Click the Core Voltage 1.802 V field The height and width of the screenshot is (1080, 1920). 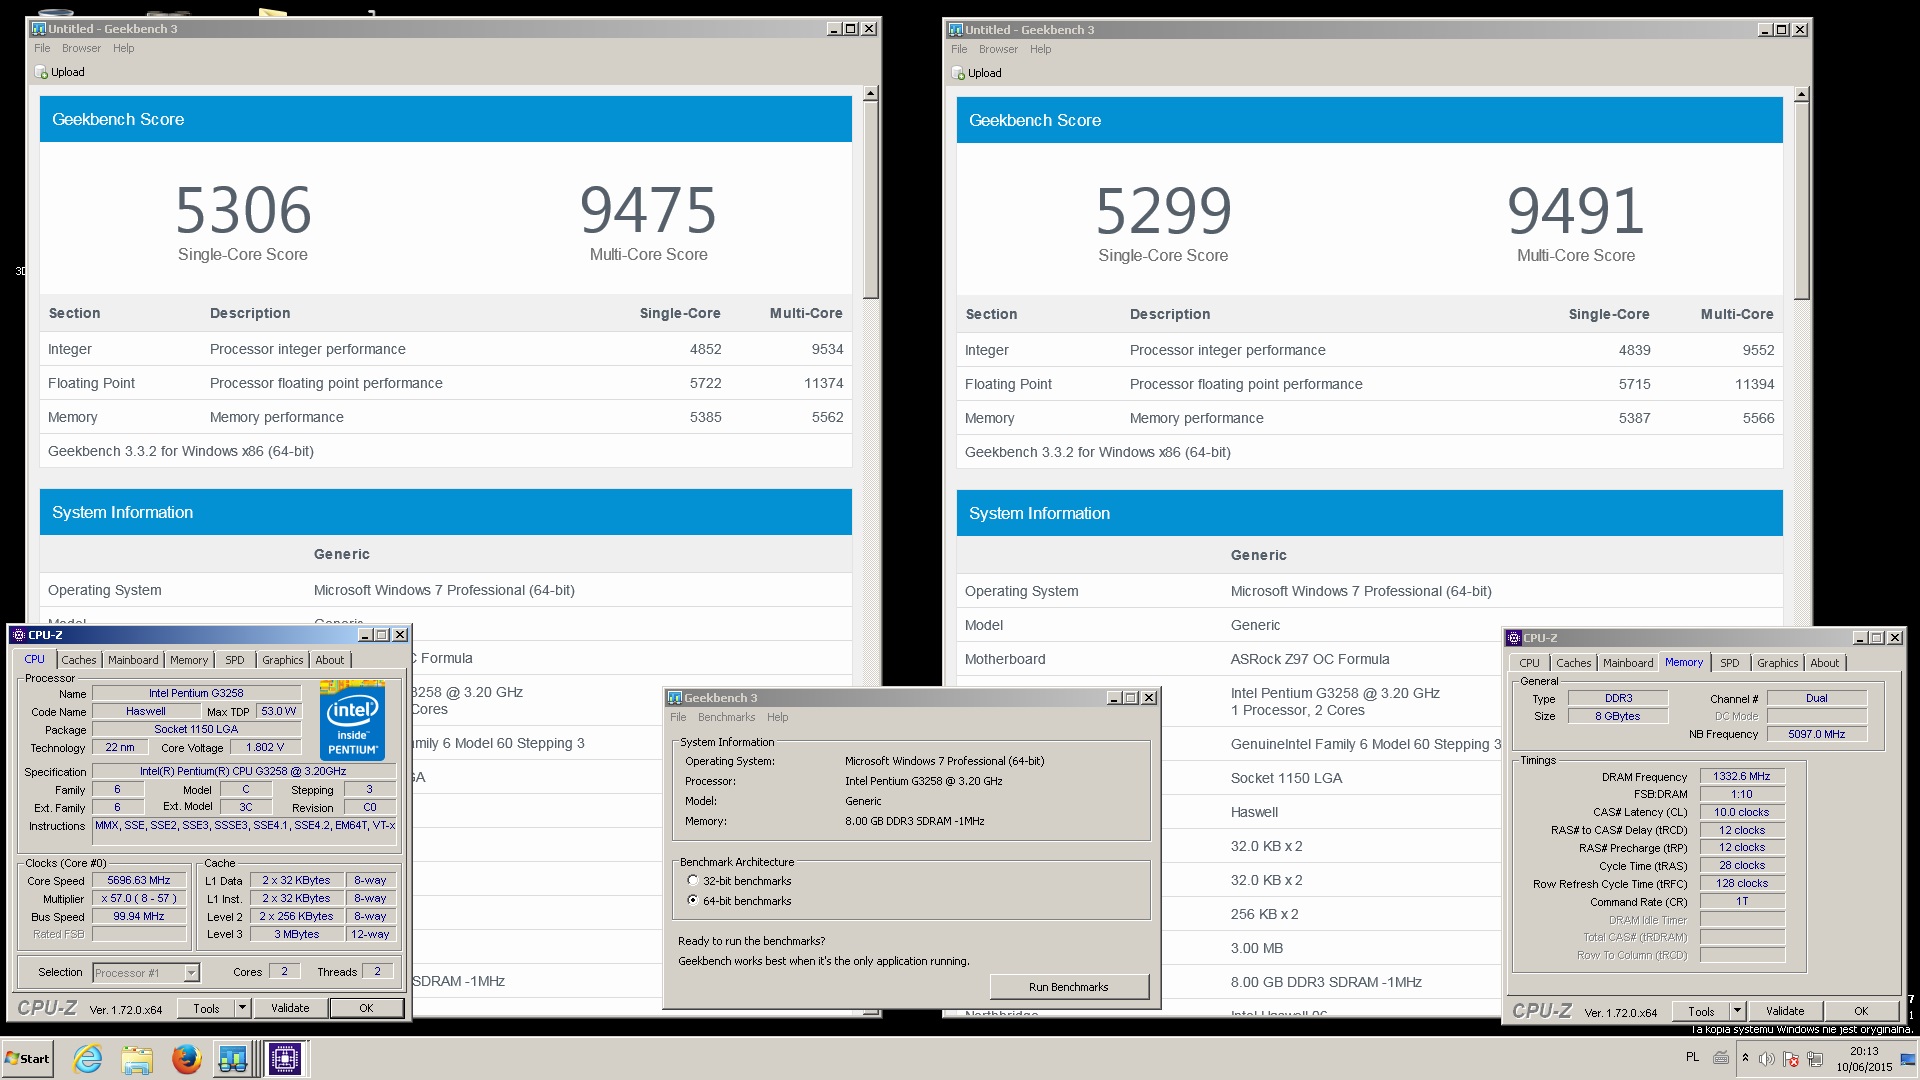tap(265, 747)
